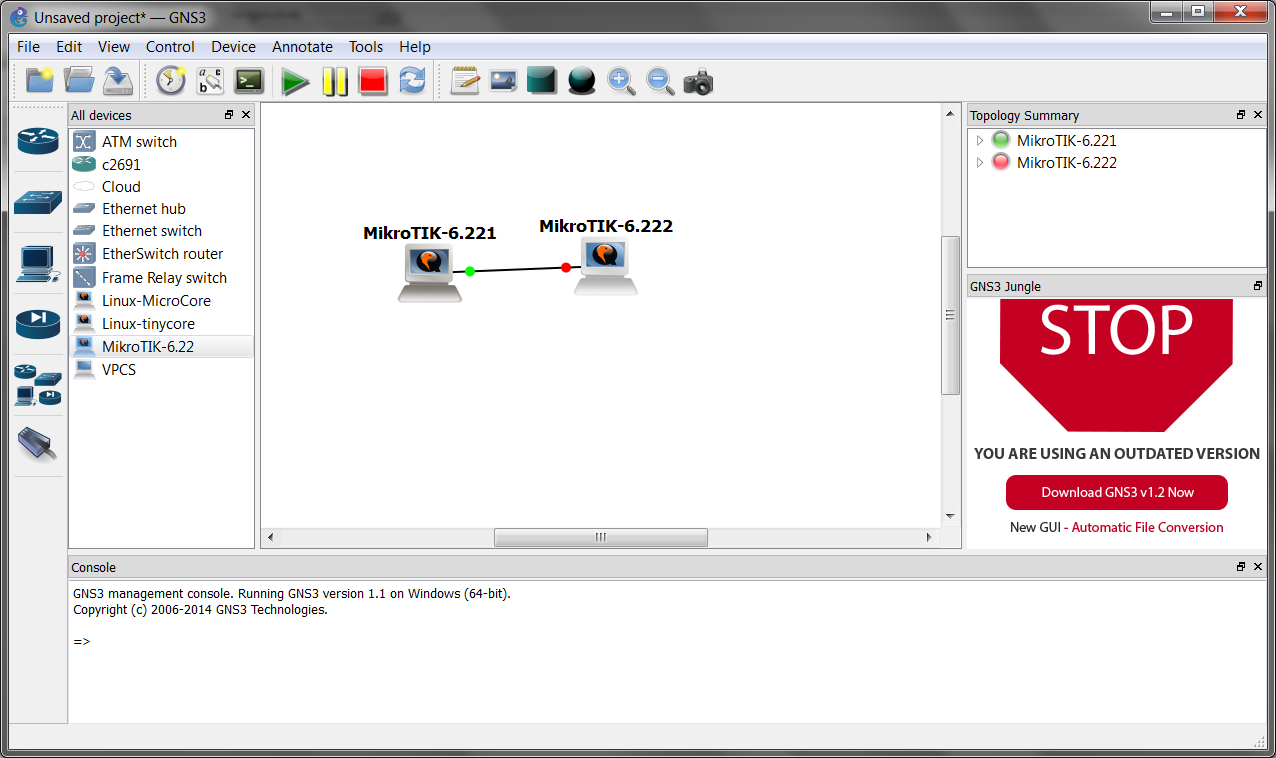Select MikroTIK-6.221 node on canvas
The image size is (1276, 758).
(x=430, y=271)
